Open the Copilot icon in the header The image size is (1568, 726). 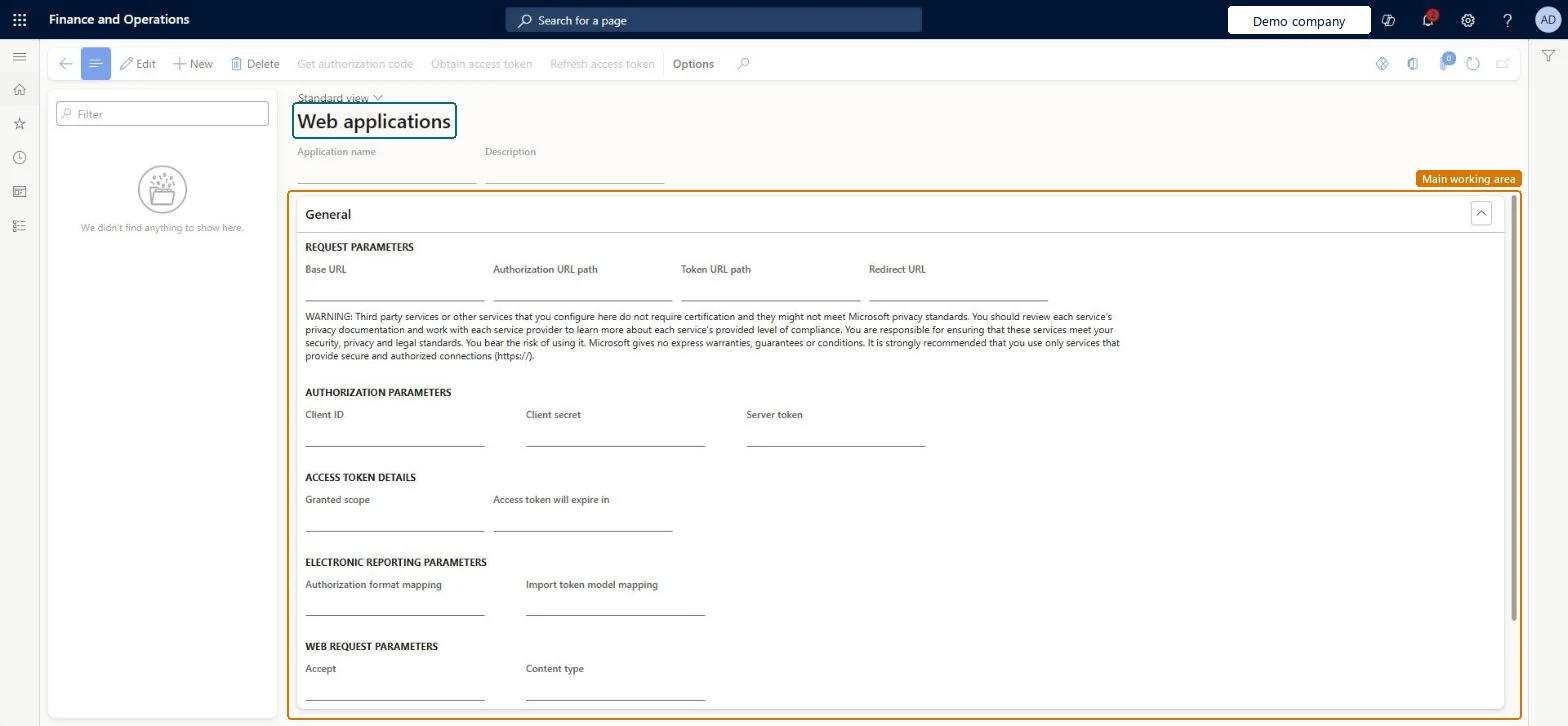click(x=1388, y=20)
